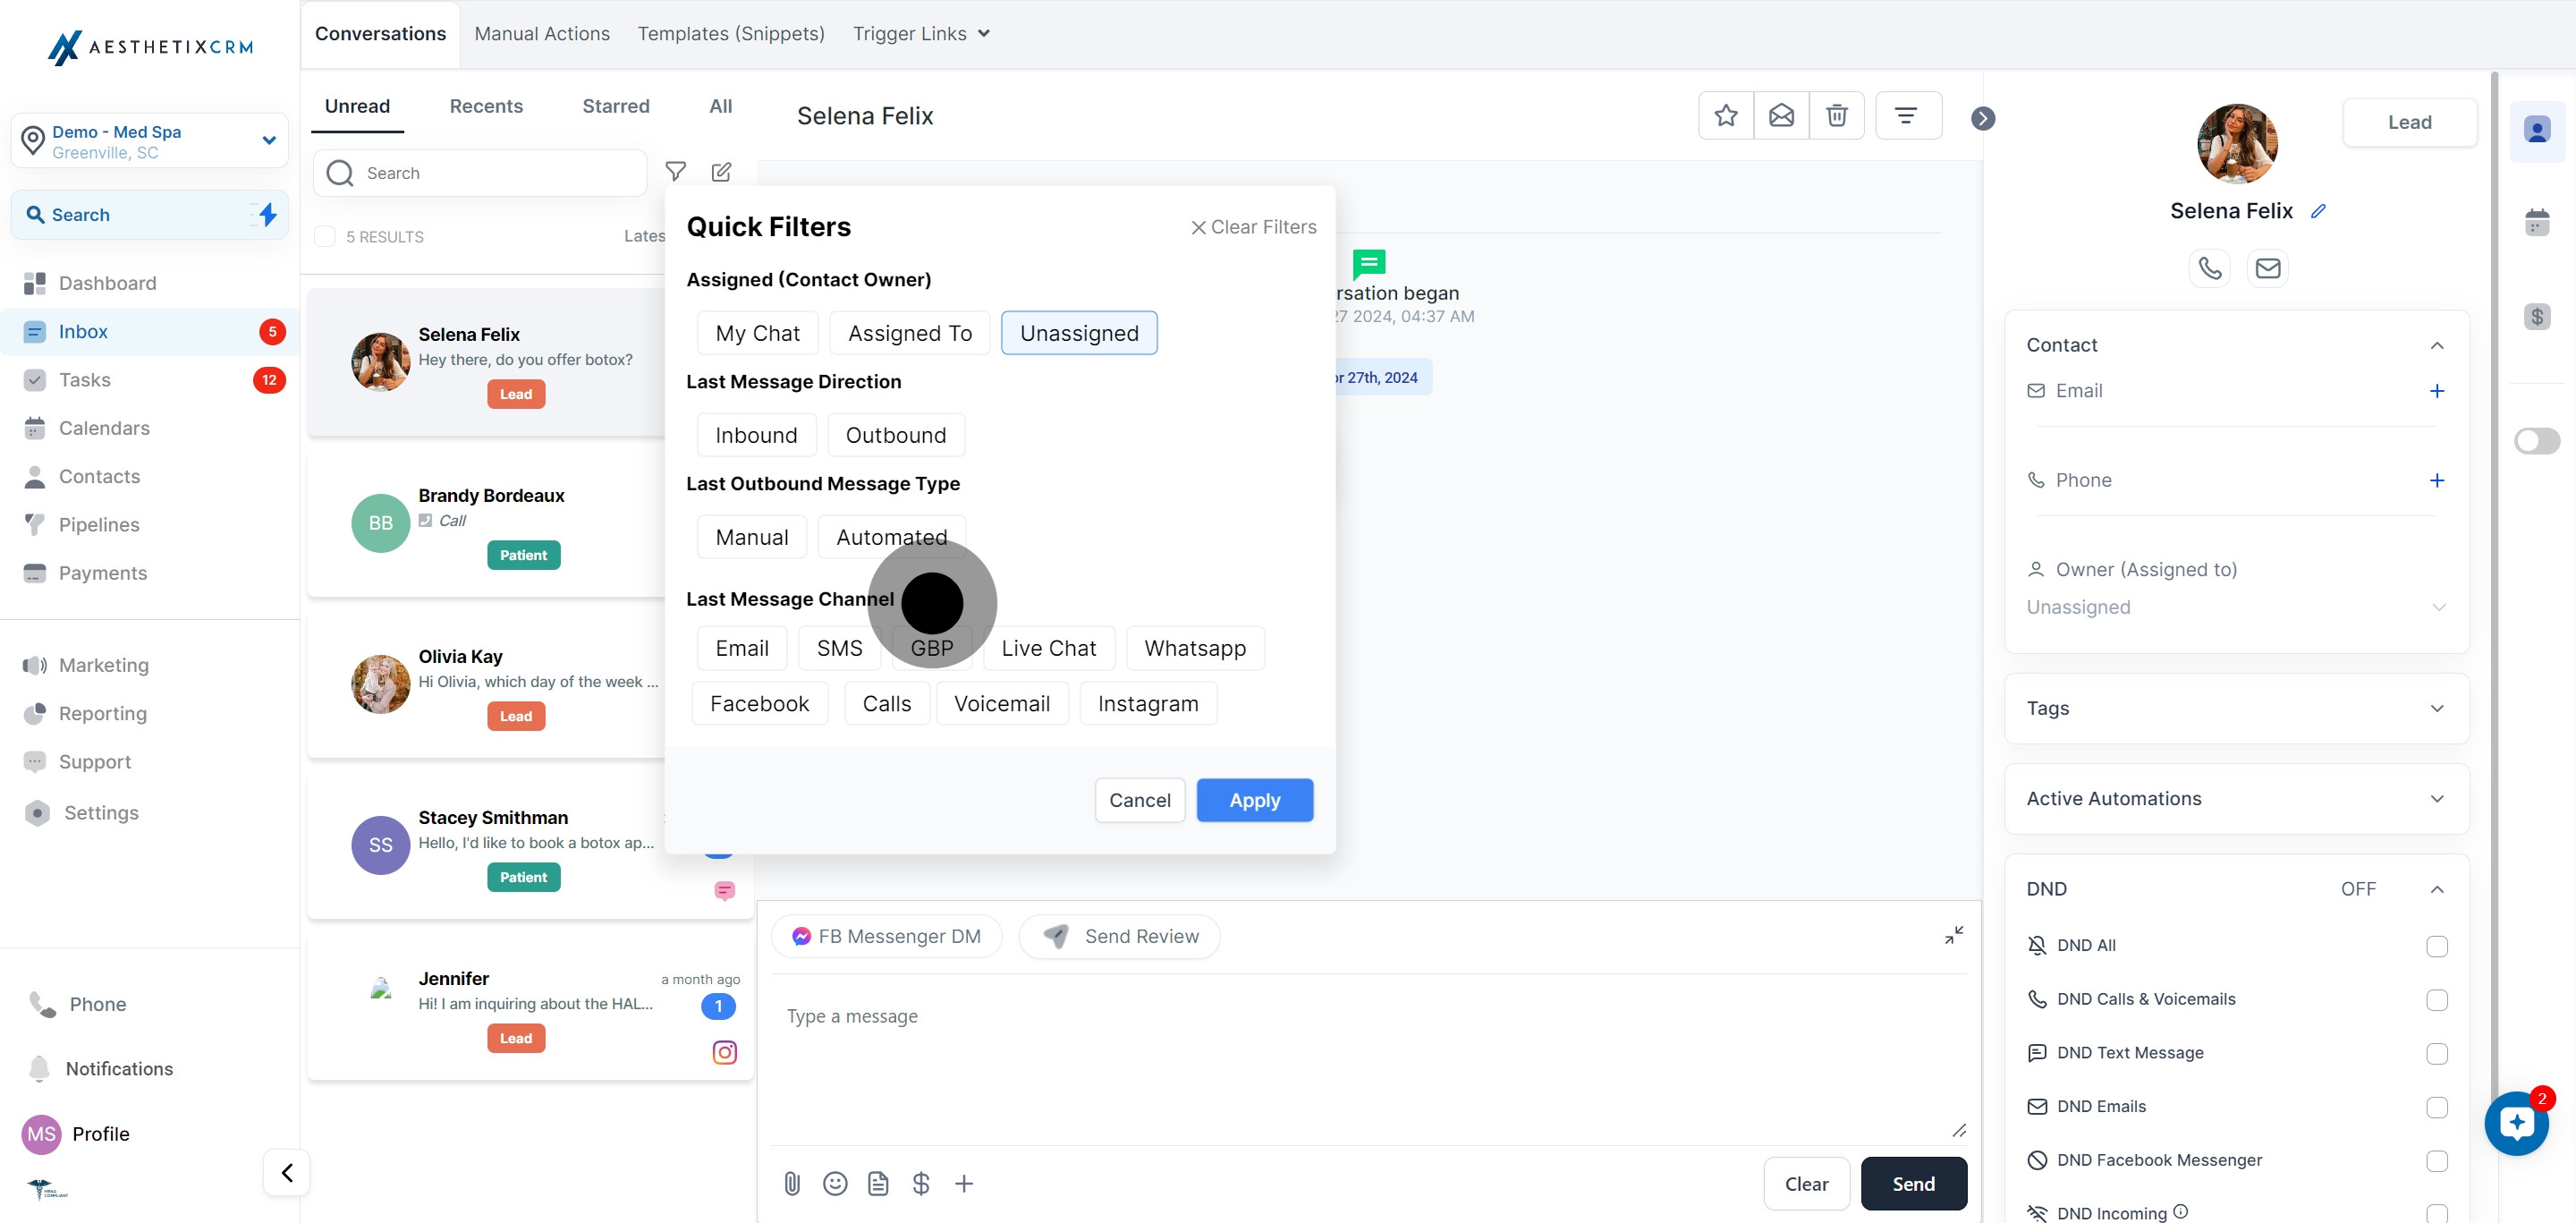This screenshot has height=1223, width=2576.
Task: Click the Clear Filters link
Action: [1253, 227]
